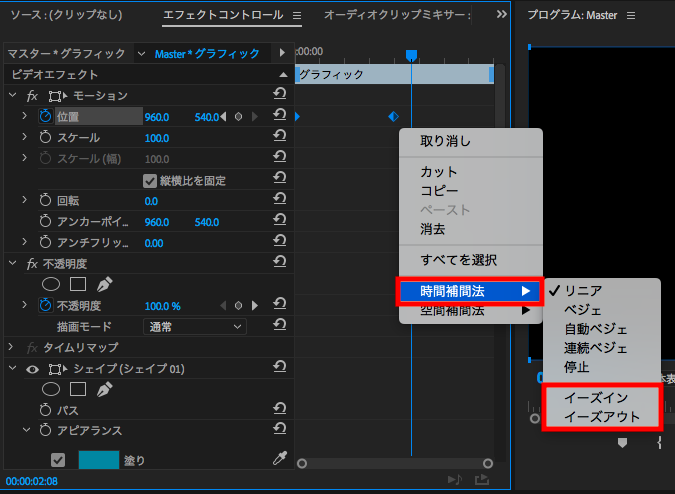The height and width of the screenshot is (494, 675).
Task: Go to next 不透明度 keyframe
Action: point(255,306)
